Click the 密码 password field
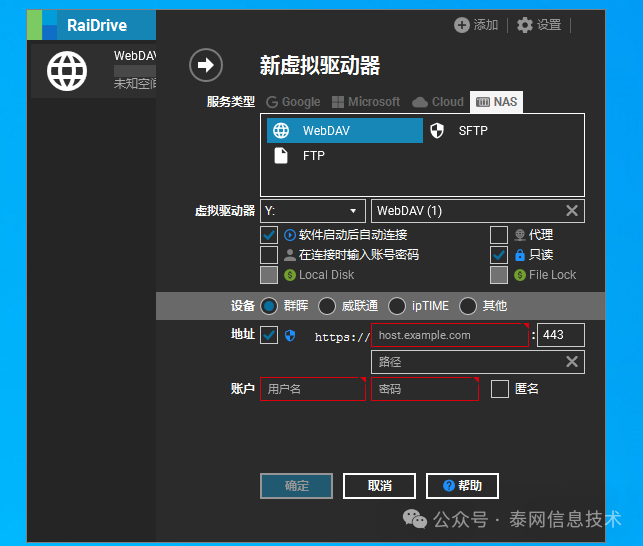The height and width of the screenshot is (546, 643). click(x=425, y=389)
